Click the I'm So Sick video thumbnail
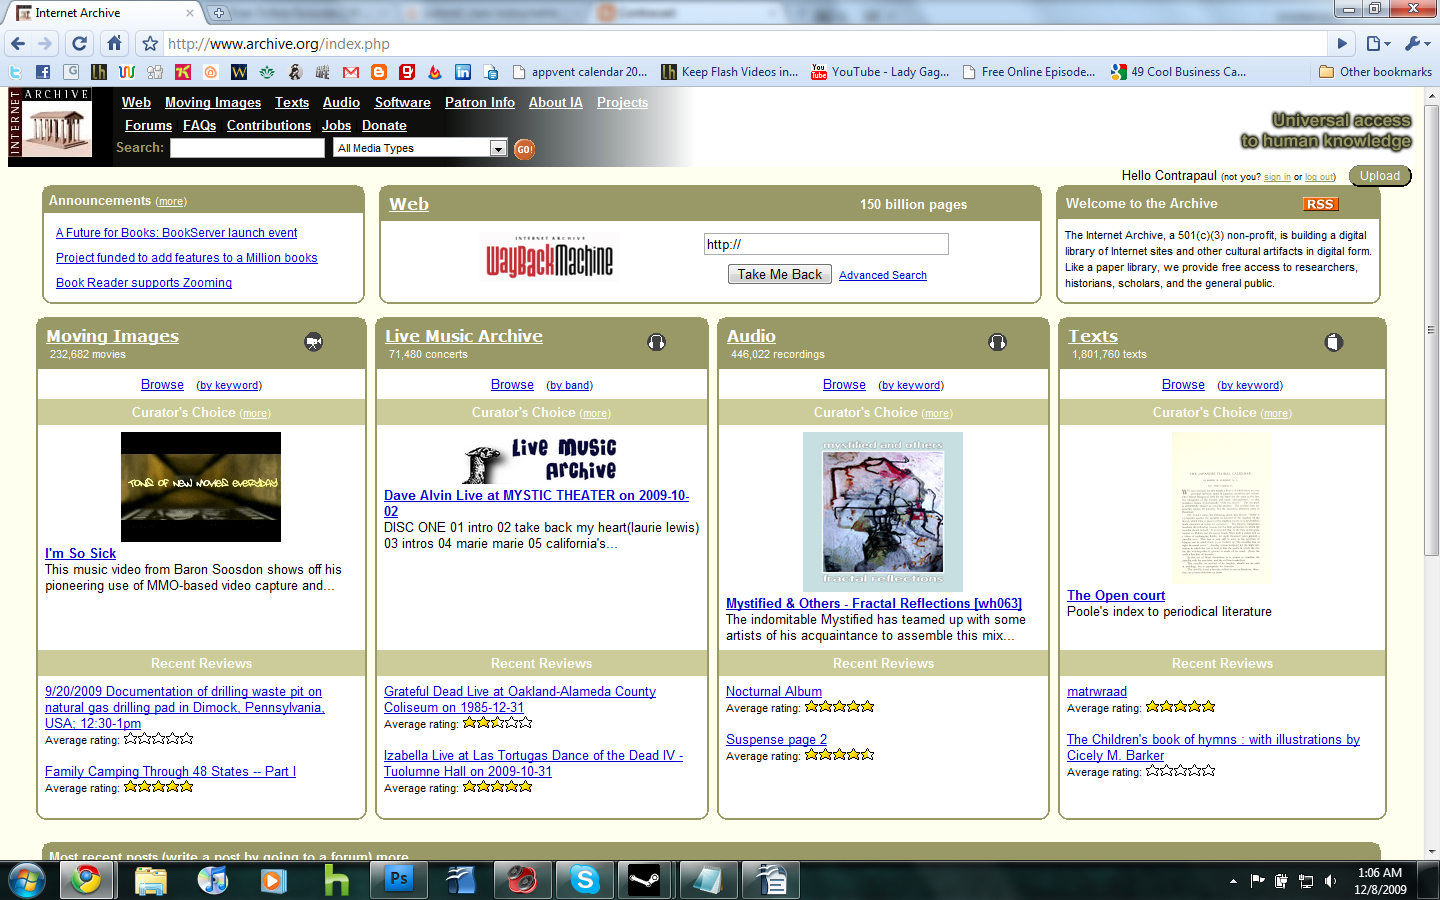This screenshot has width=1440, height=900. point(201,487)
